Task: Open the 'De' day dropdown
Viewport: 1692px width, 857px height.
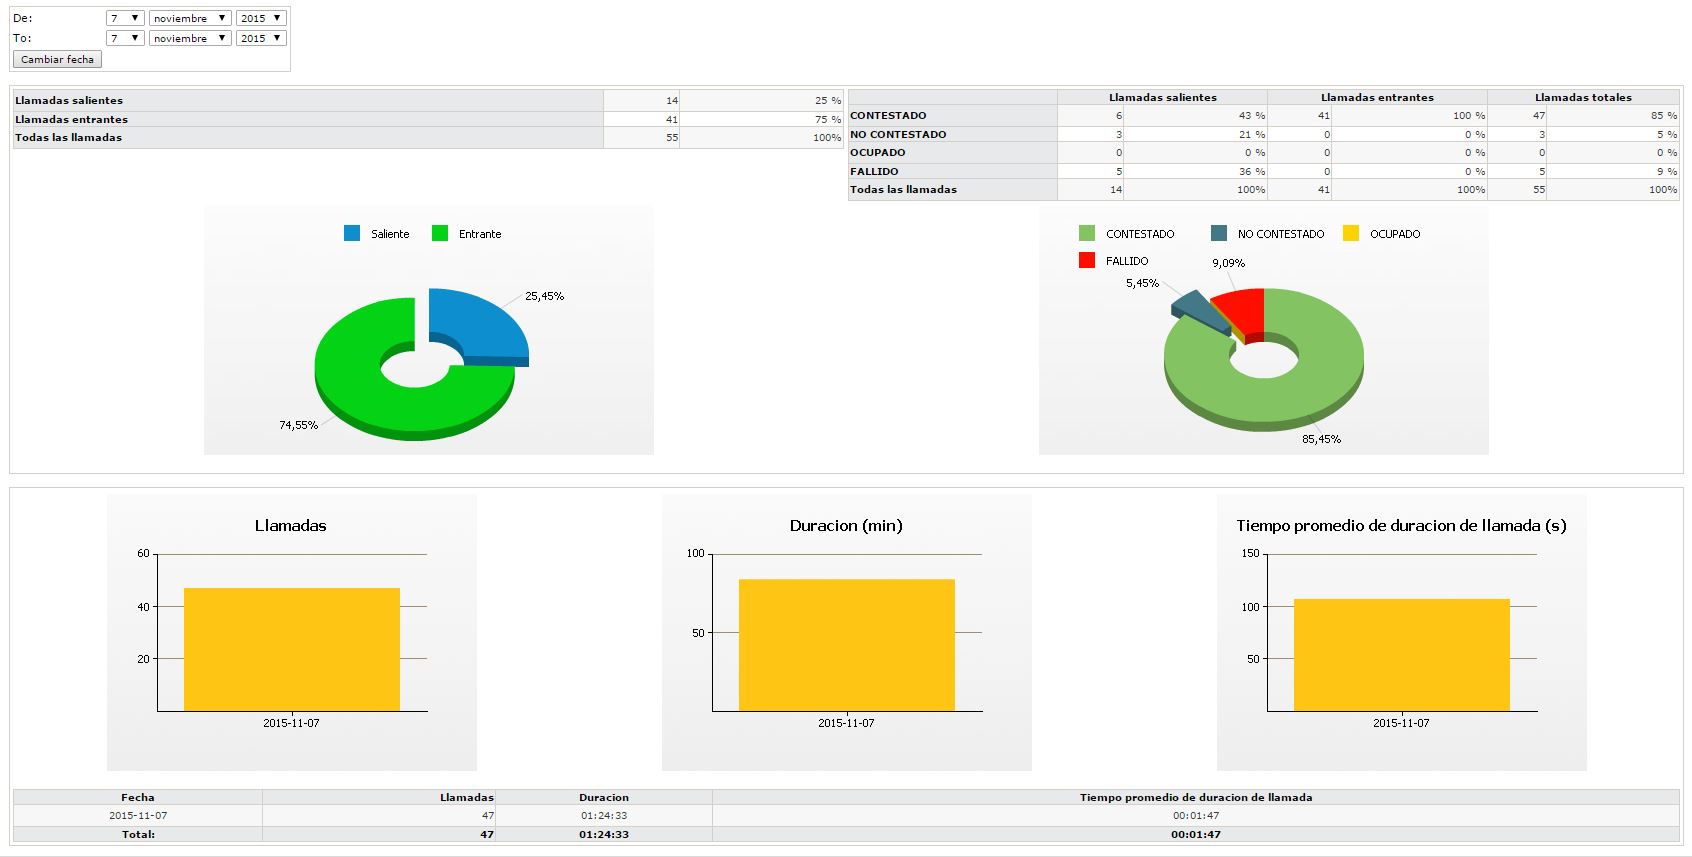Action: coord(125,18)
